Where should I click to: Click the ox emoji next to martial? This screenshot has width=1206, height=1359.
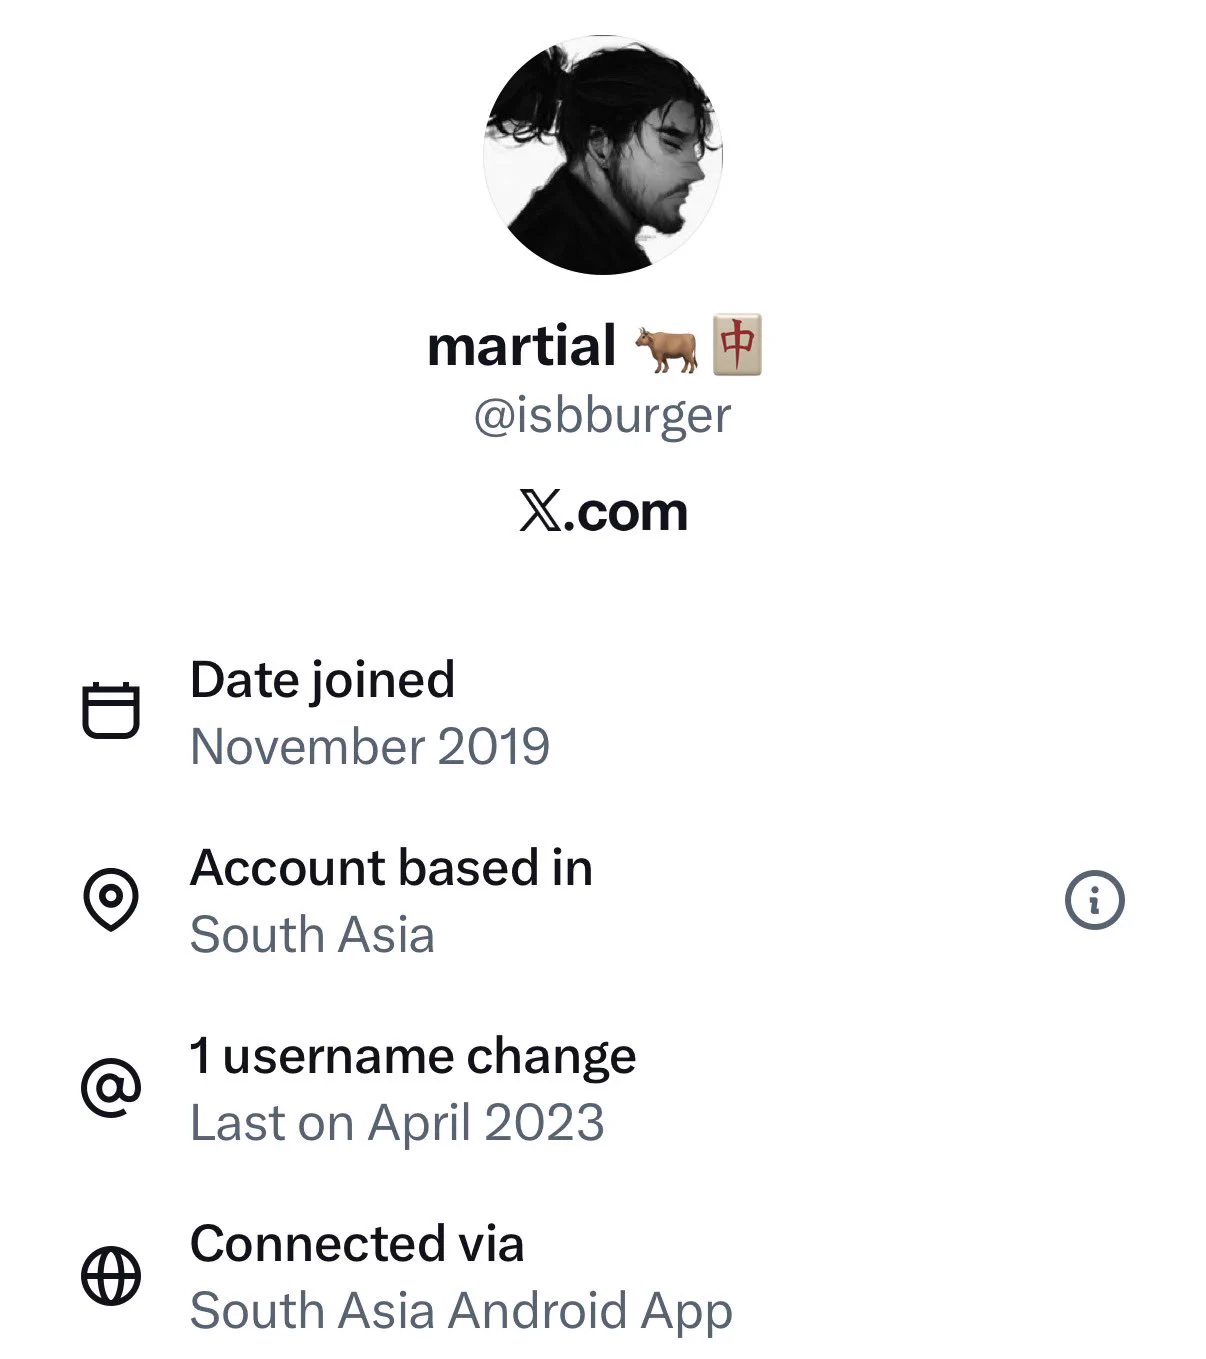(666, 348)
